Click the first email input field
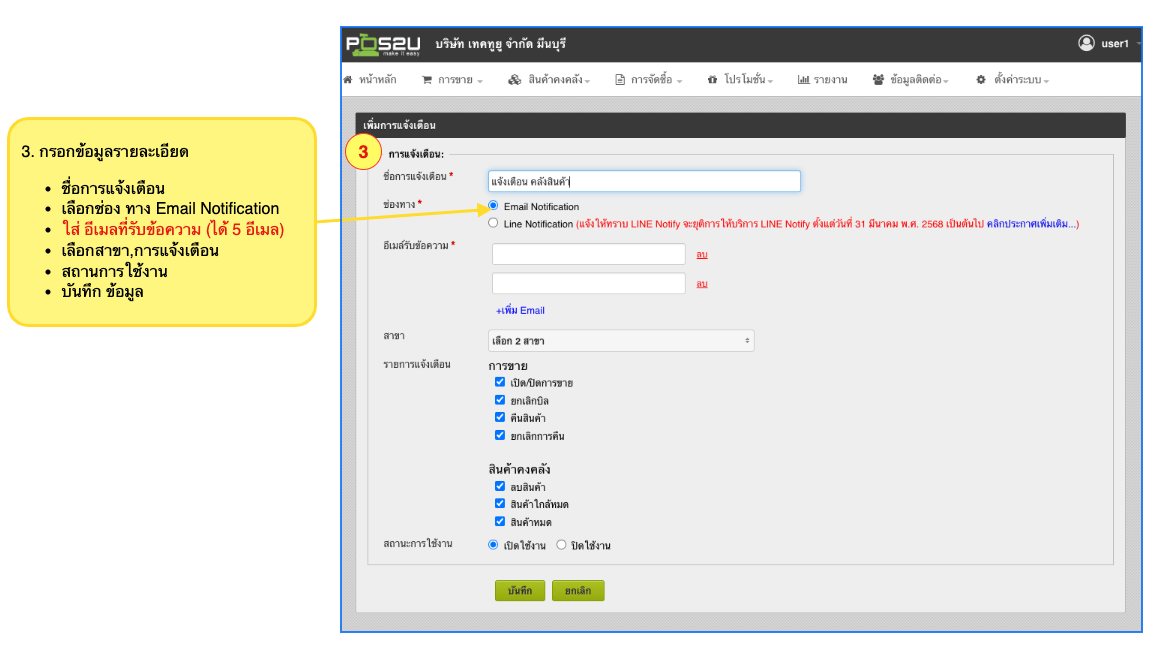 (x=588, y=254)
